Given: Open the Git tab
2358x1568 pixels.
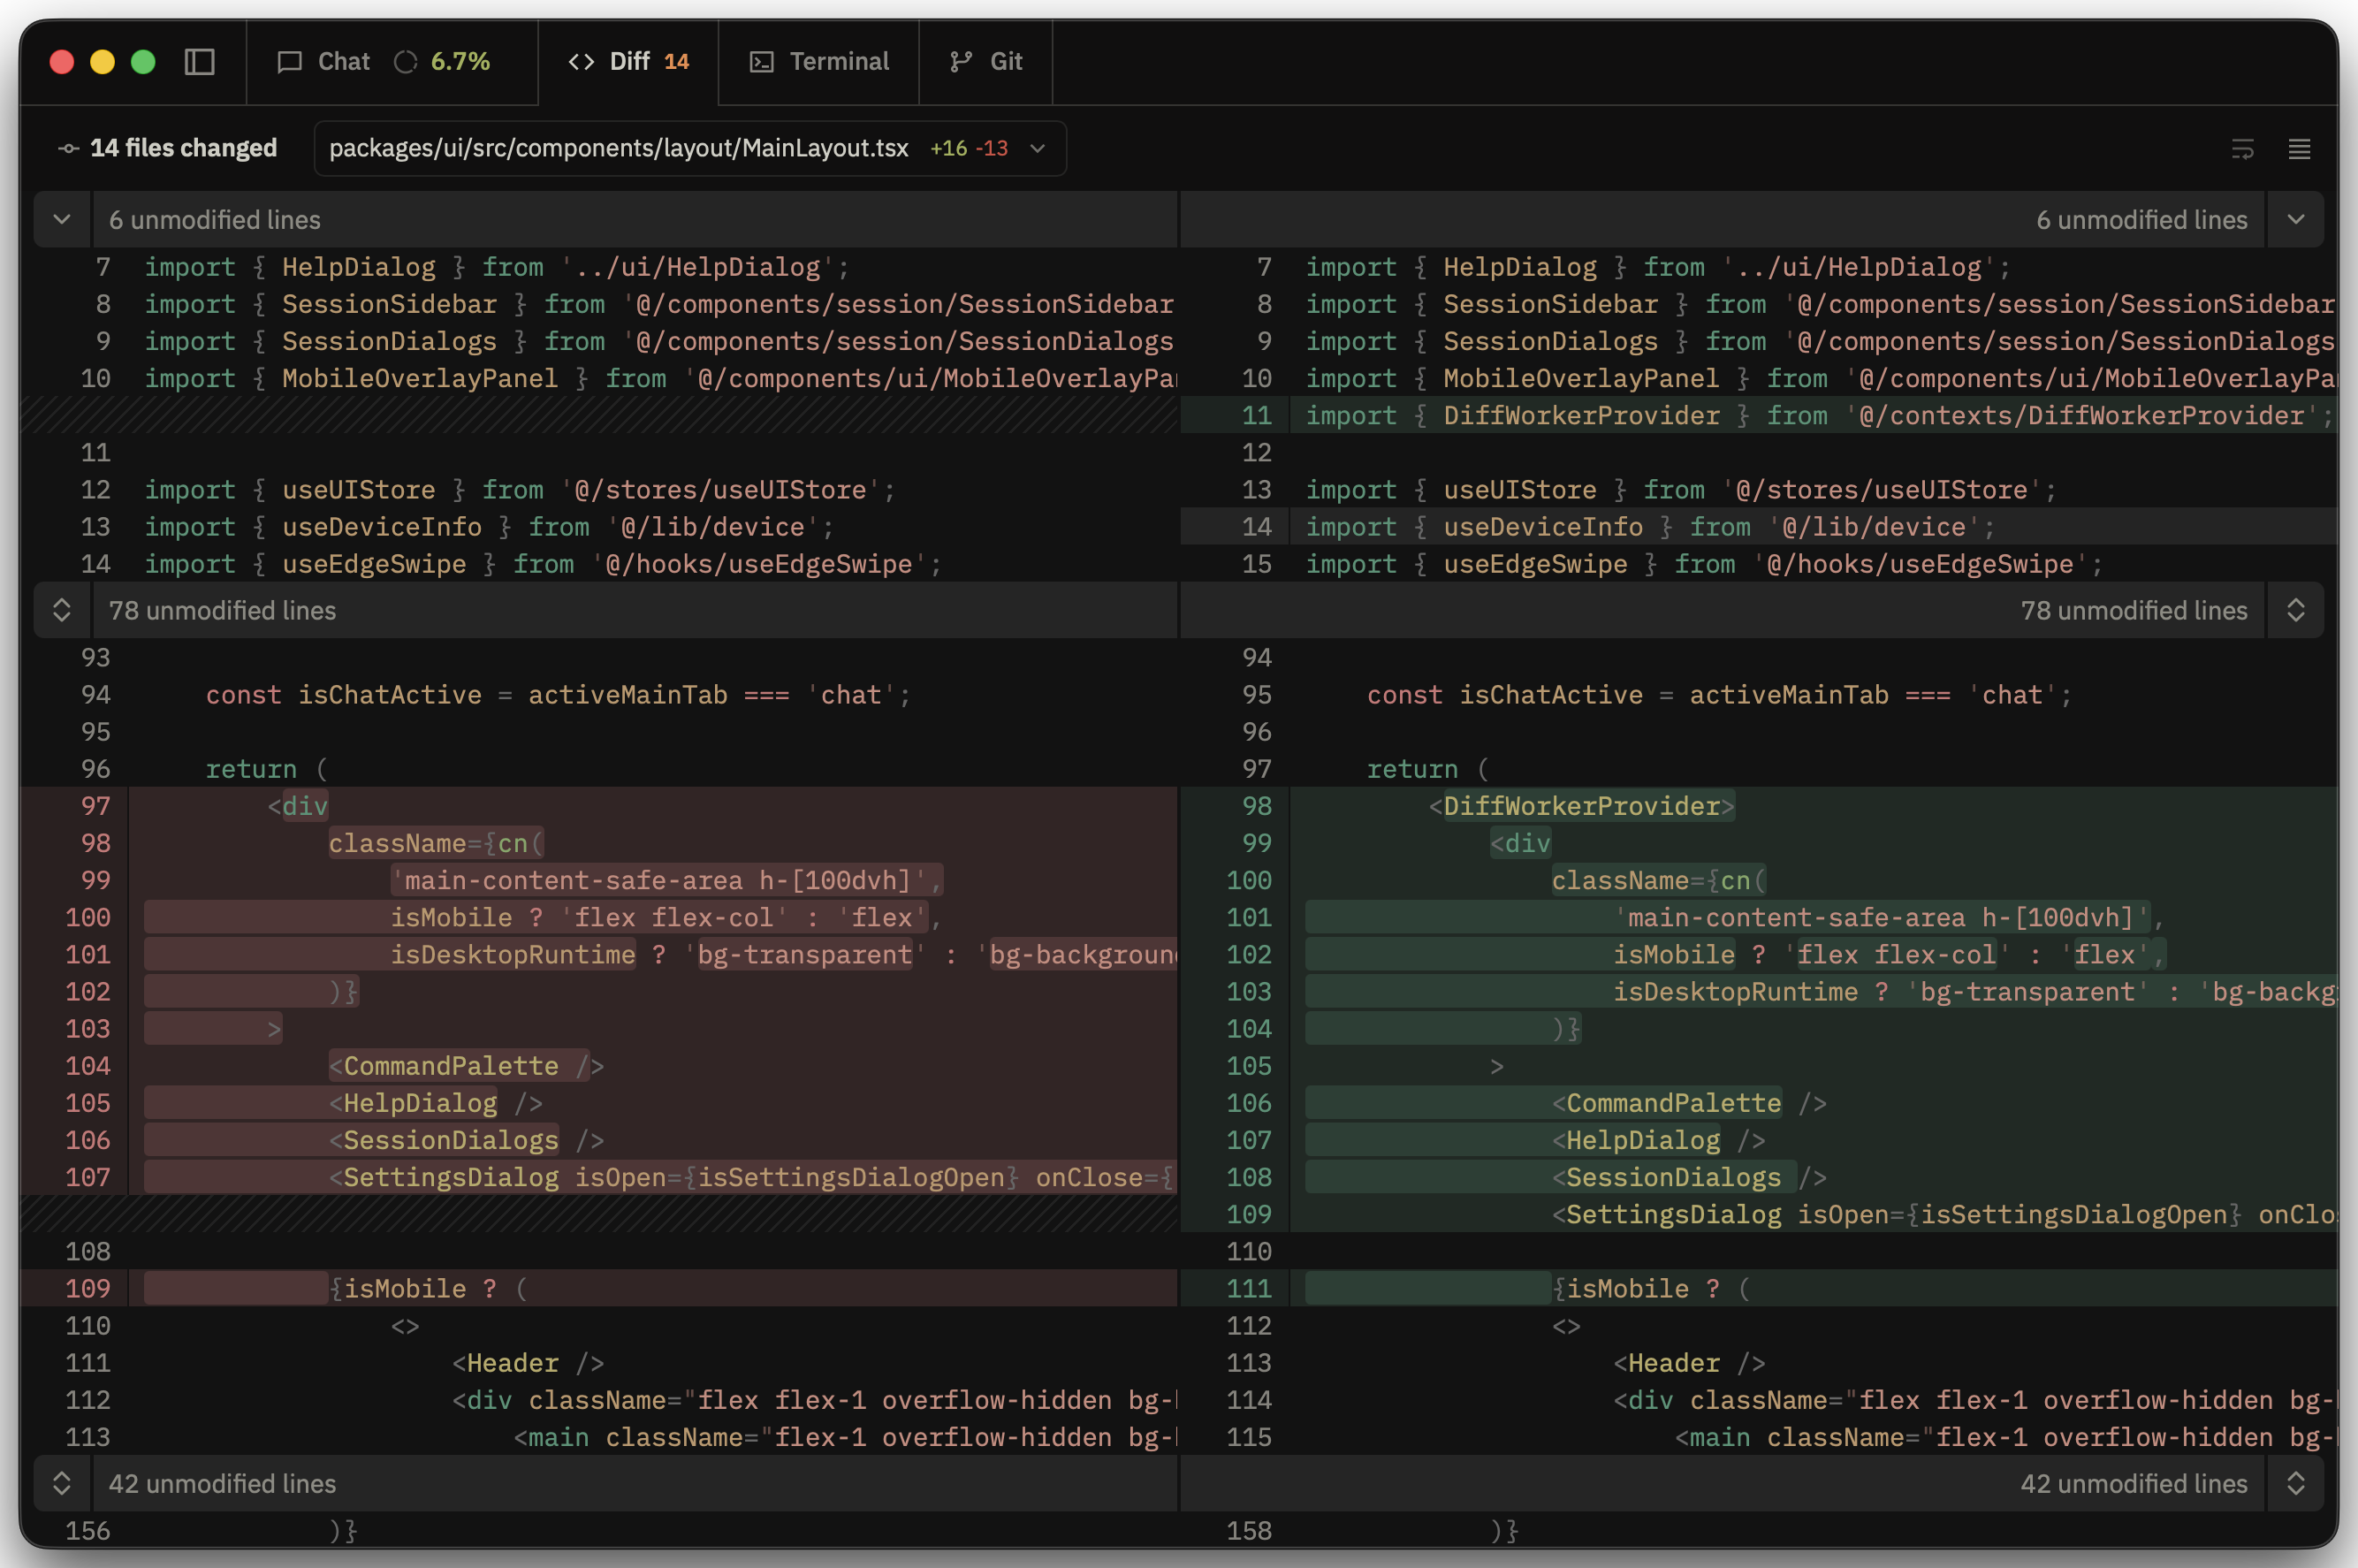Looking at the screenshot, I should tap(985, 62).
